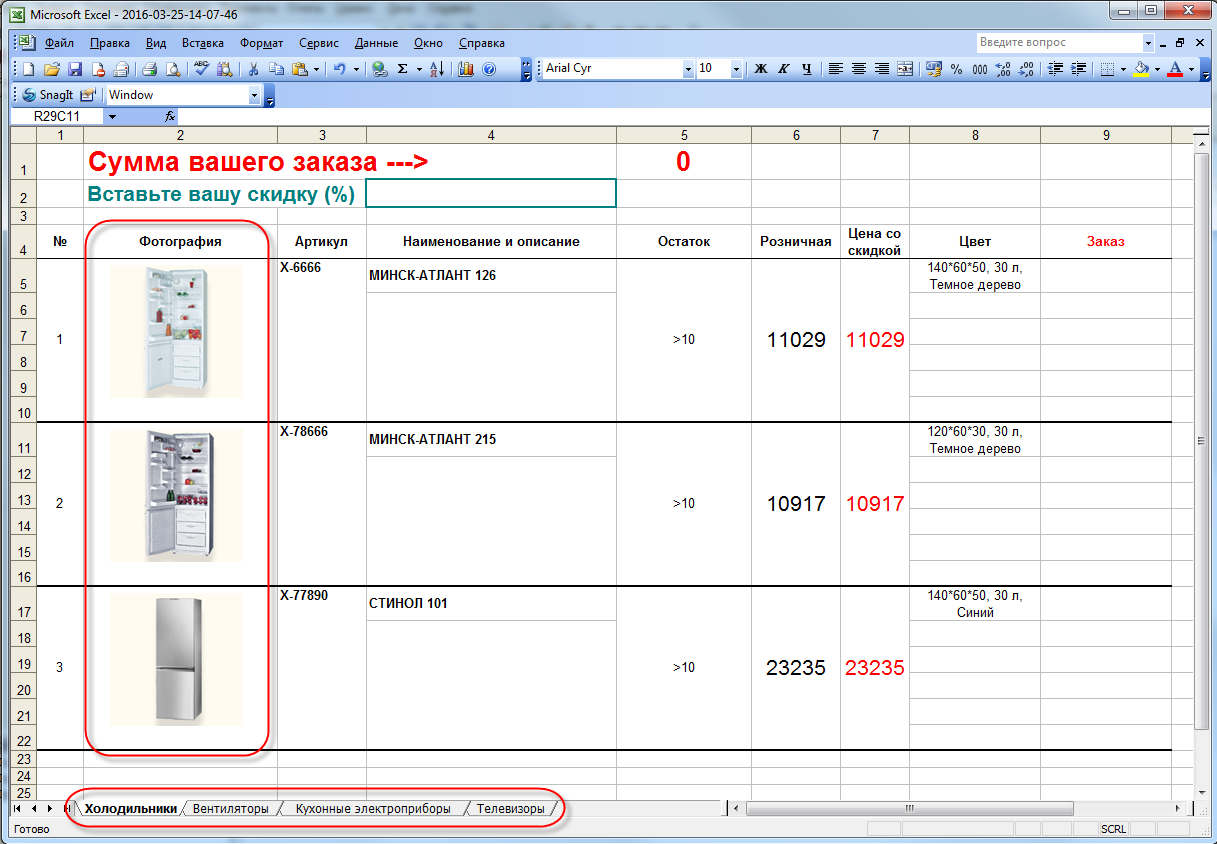Screen dimensions: 1217x844
Task: Expand the SnagIt Window profile dropdown
Action: point(254,95)
